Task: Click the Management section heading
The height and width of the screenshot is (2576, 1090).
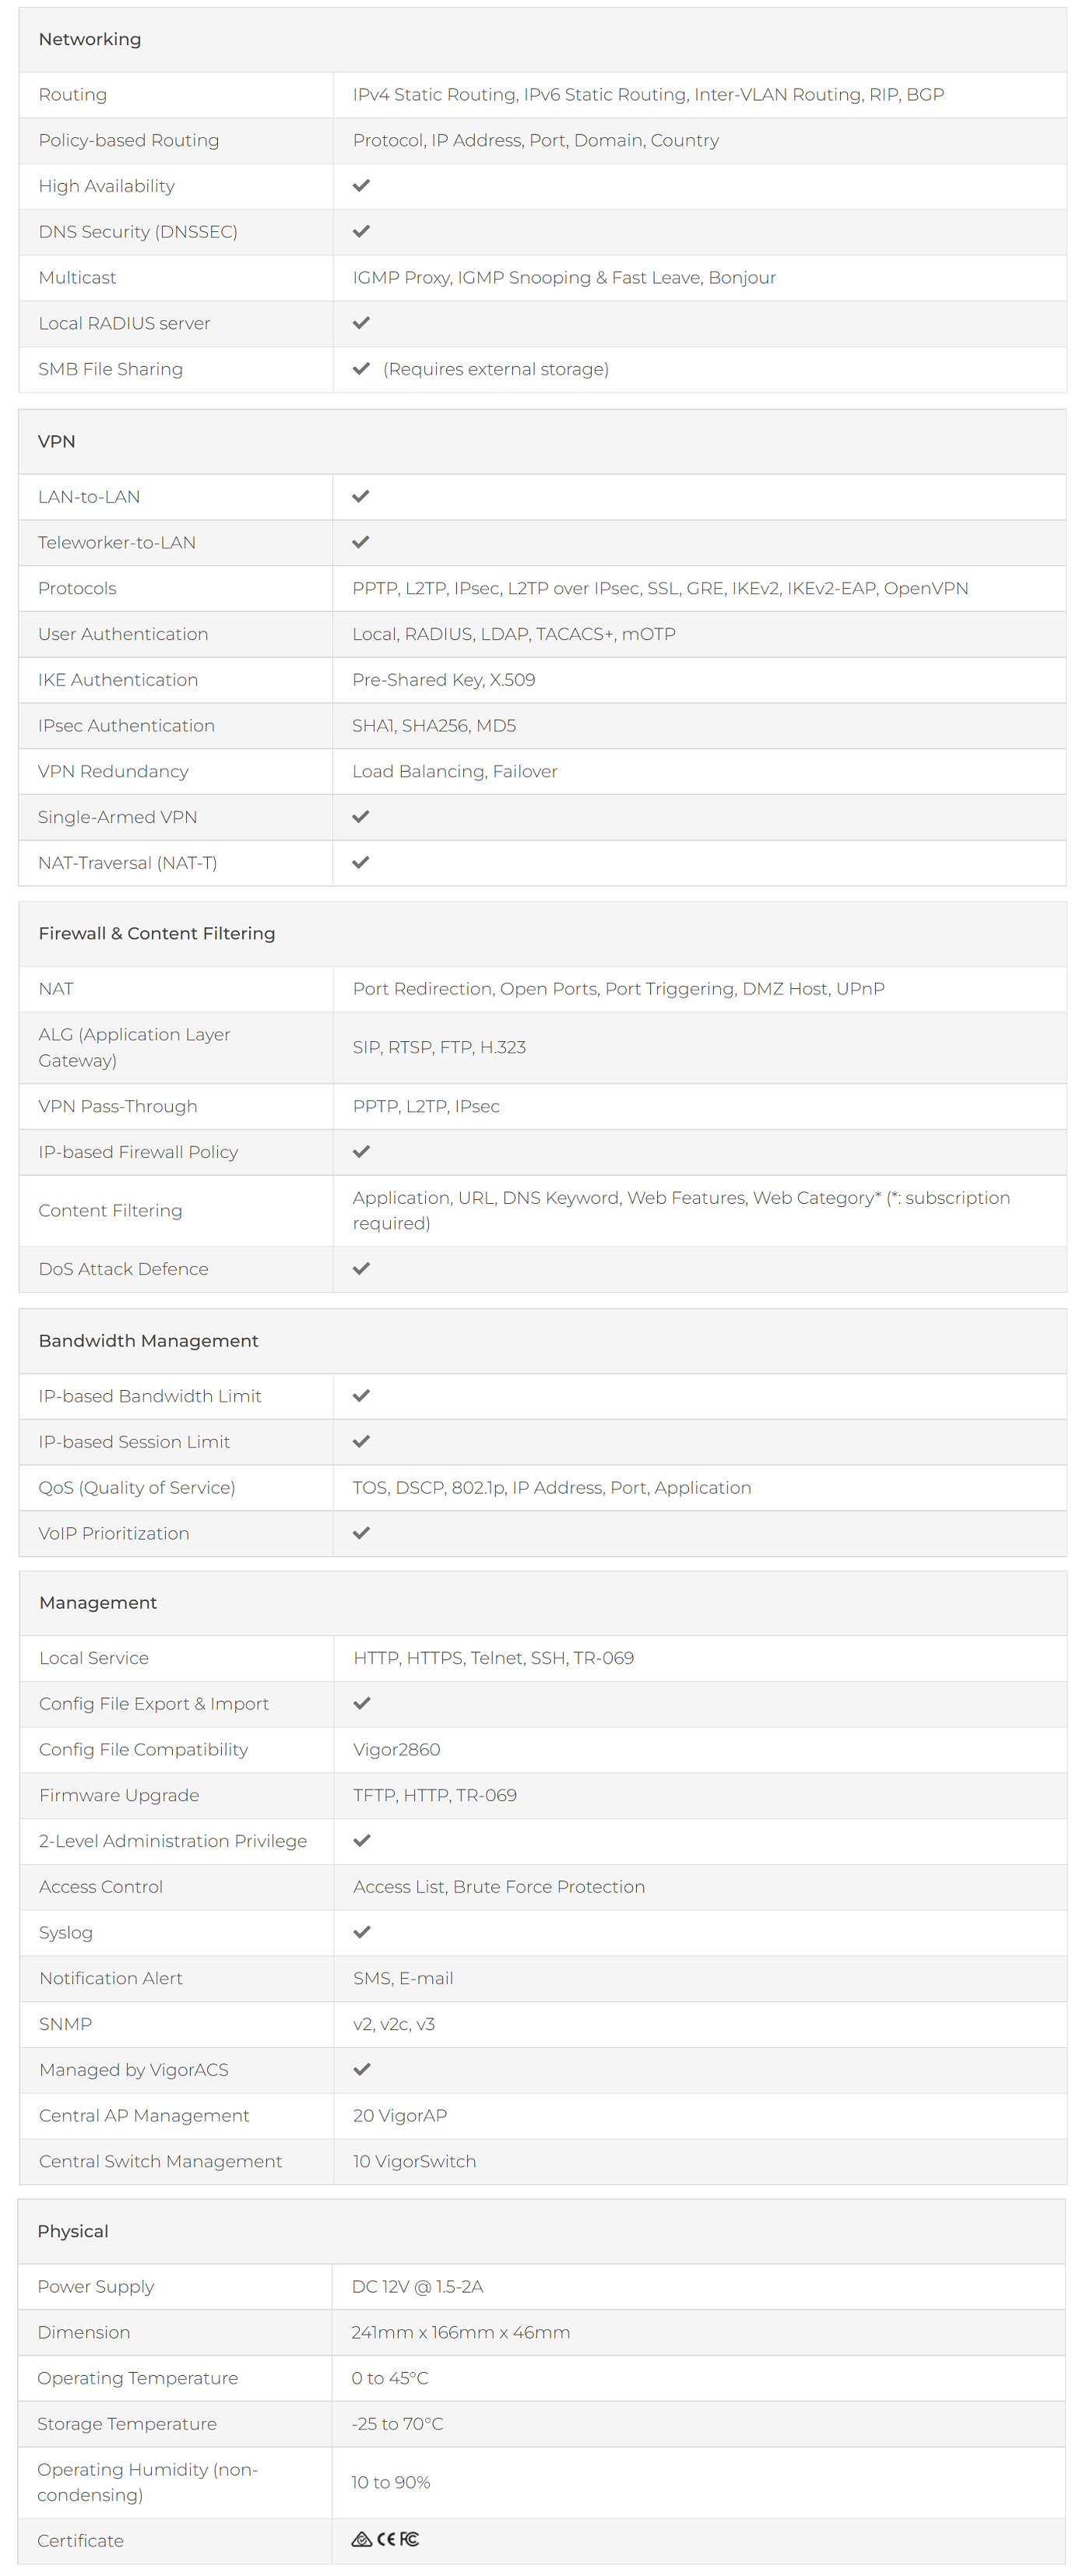Action: pos(98,1602)
